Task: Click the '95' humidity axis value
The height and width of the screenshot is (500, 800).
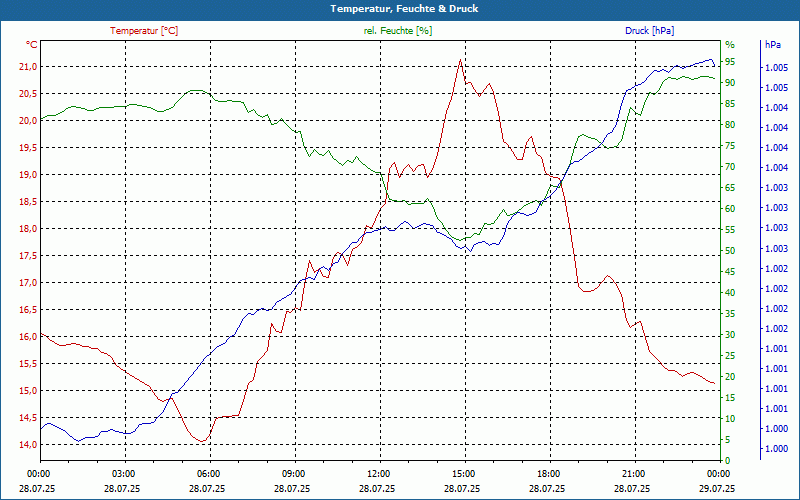Action: coord(730,62)
